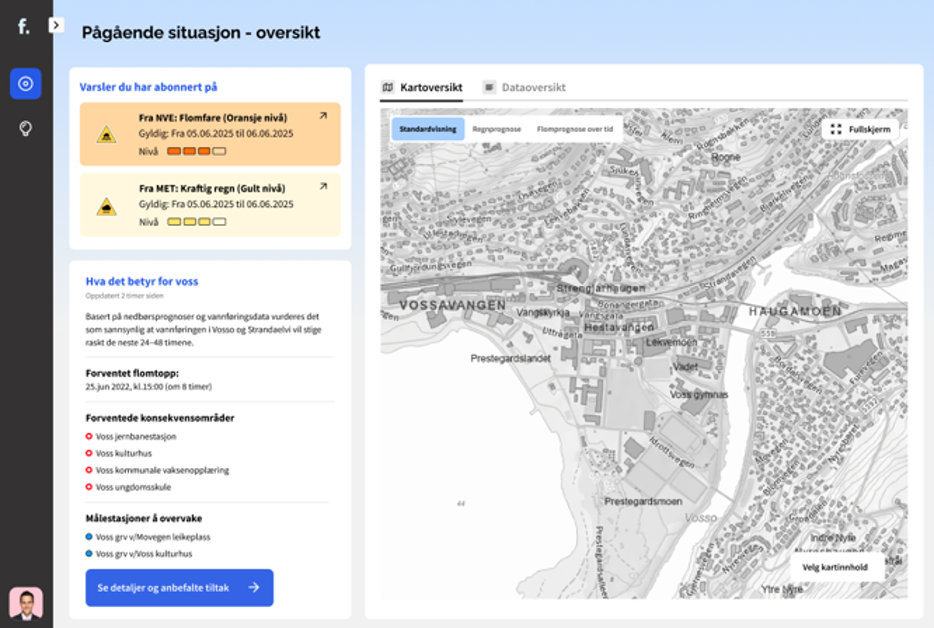Select Voss ungdomsskule consequence area

pos(128,487)
